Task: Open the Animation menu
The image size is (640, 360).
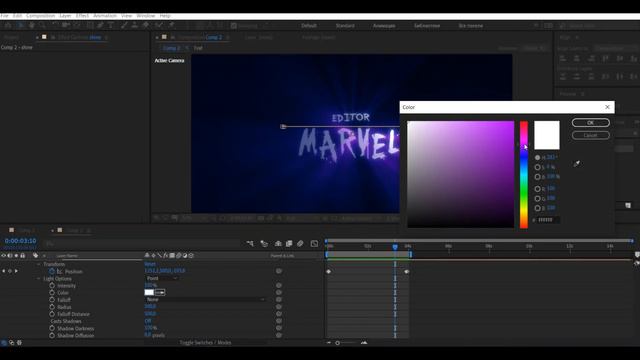Action: click(x=105, y=16)
